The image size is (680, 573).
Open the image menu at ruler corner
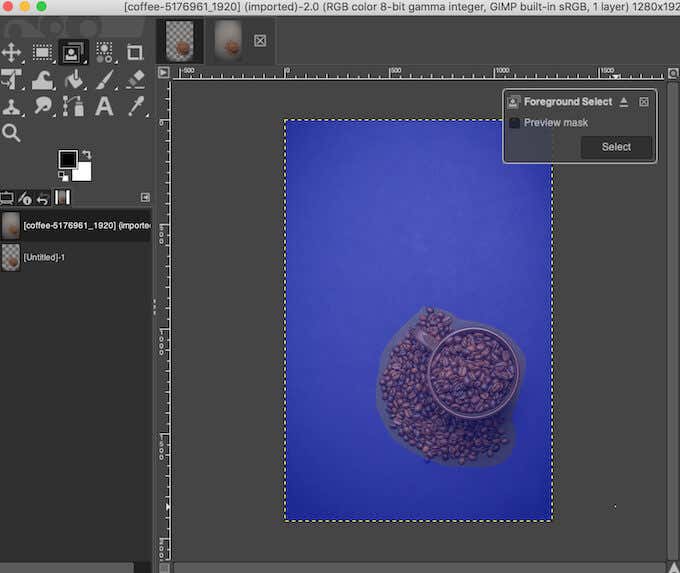164,72
